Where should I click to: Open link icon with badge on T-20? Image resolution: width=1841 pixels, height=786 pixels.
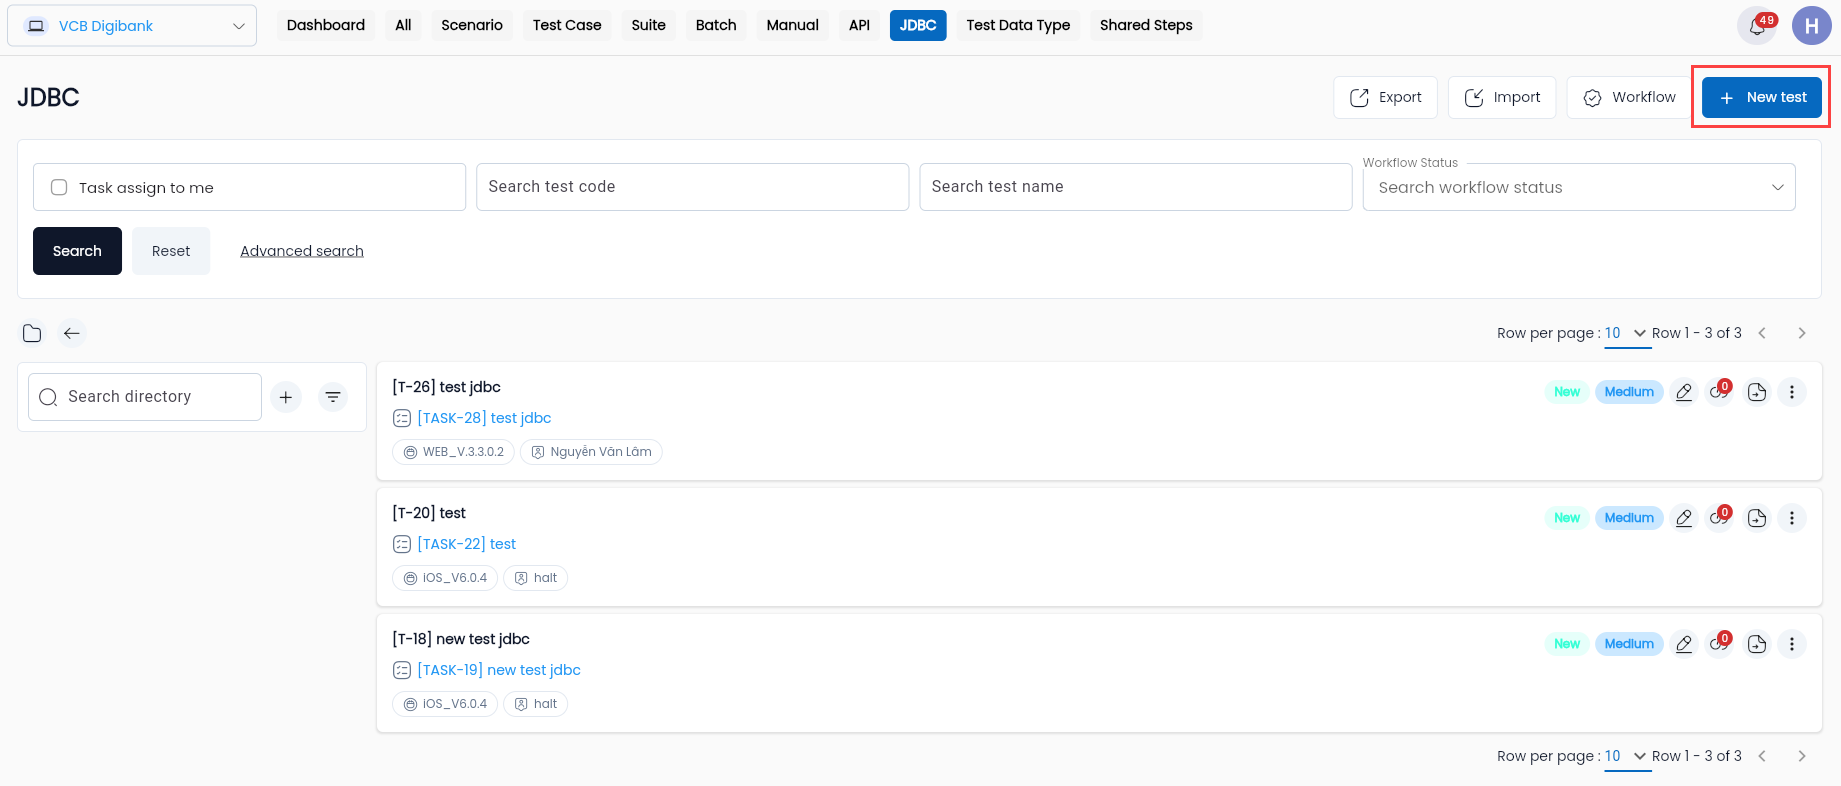coord(1720,518)
